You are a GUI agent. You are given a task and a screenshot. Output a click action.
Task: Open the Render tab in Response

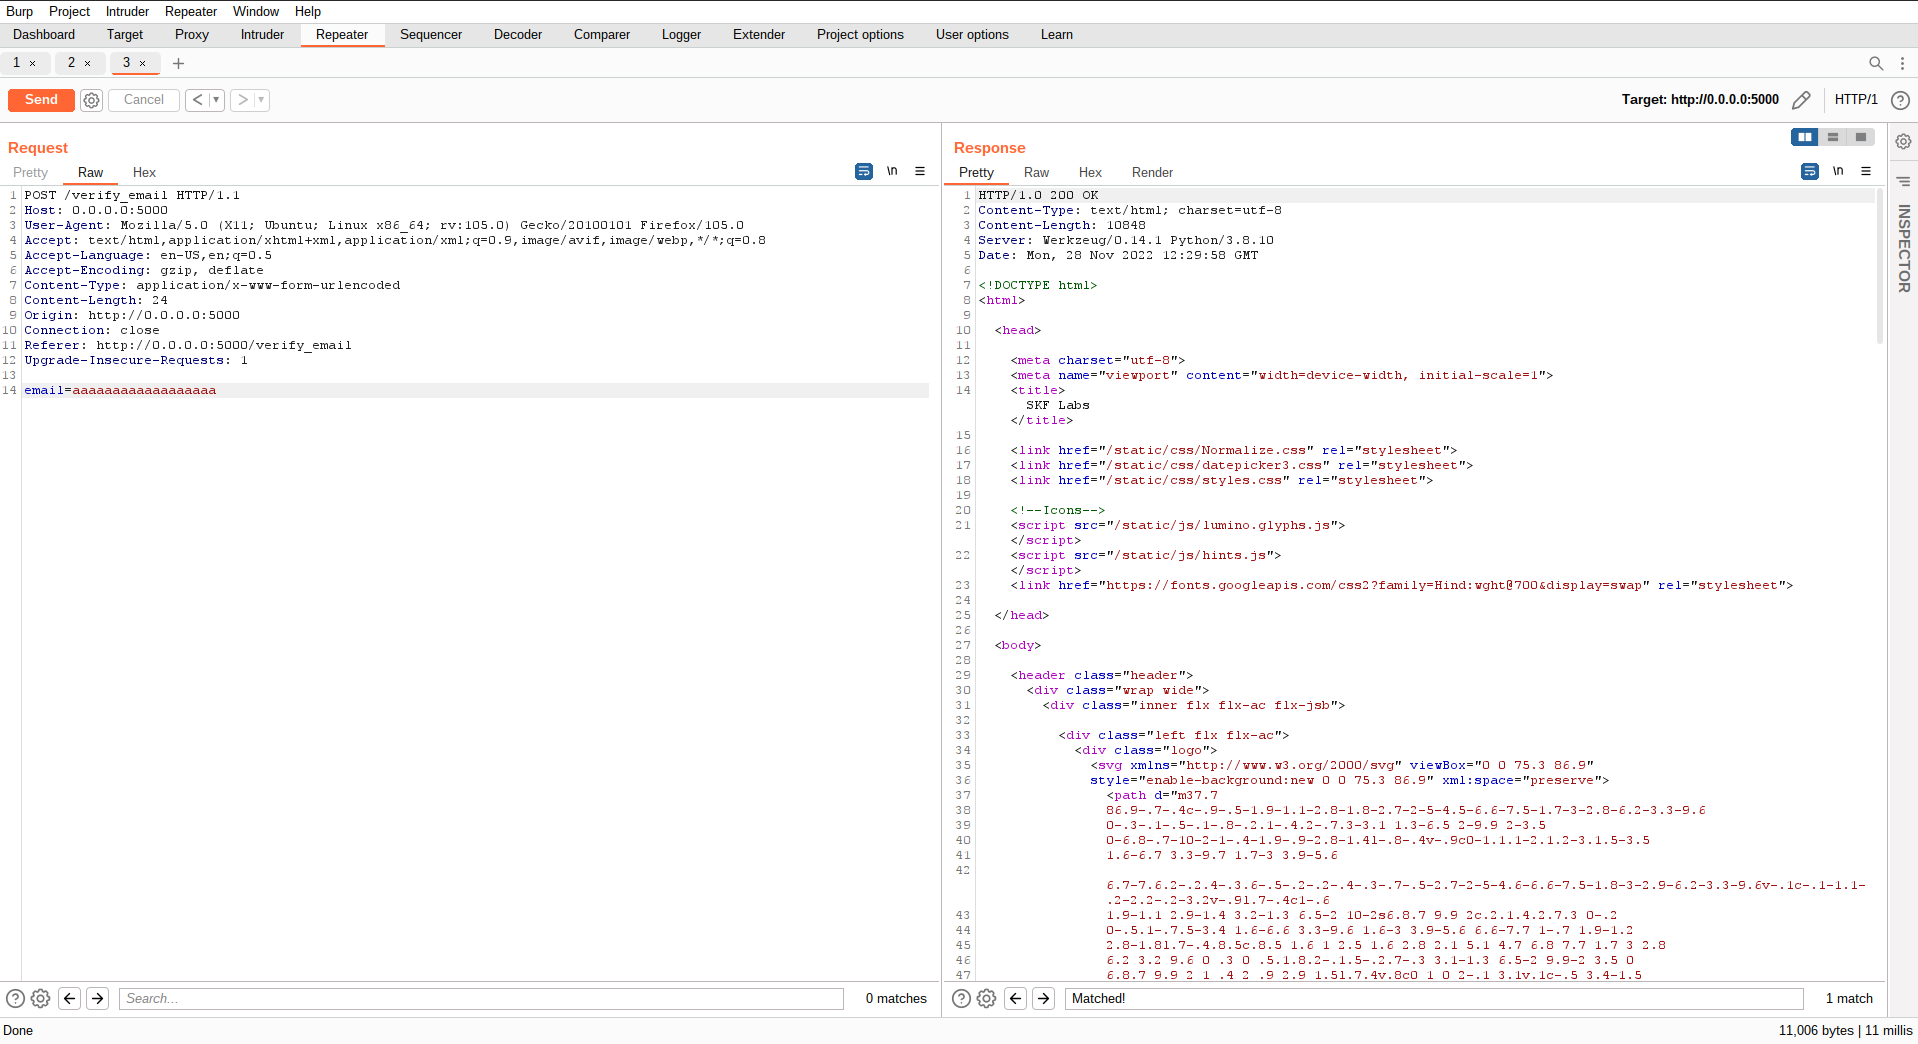point(1152,172)
